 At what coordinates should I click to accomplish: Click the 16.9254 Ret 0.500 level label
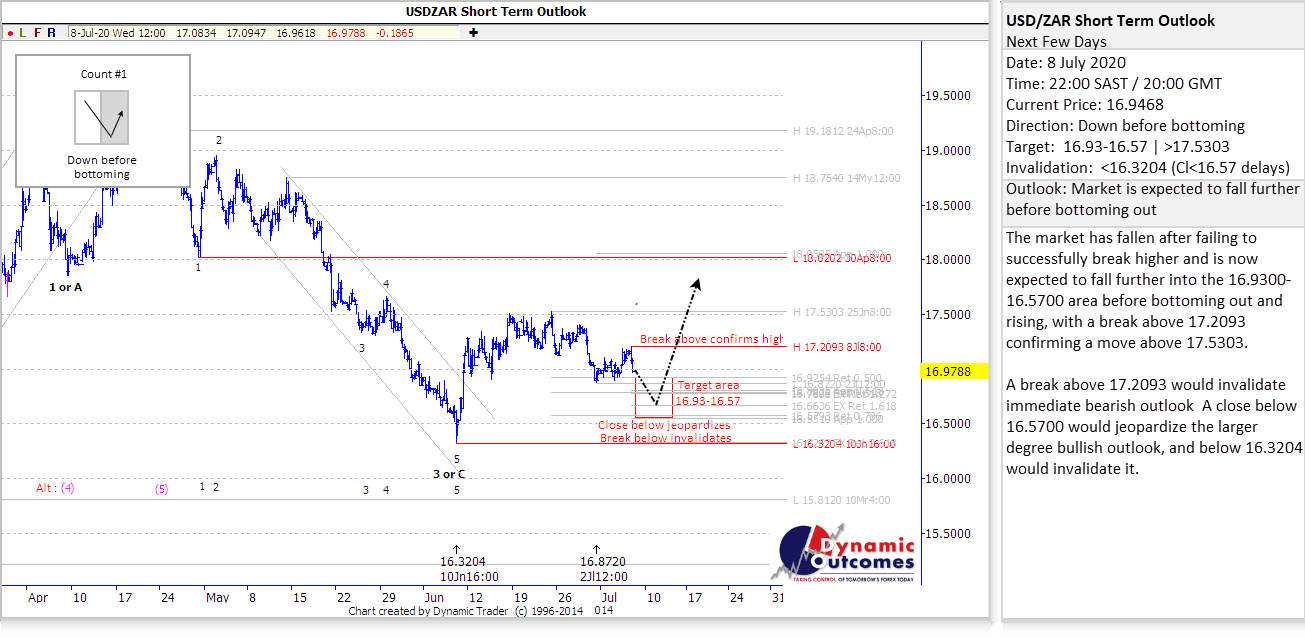[x=838, y=380]
